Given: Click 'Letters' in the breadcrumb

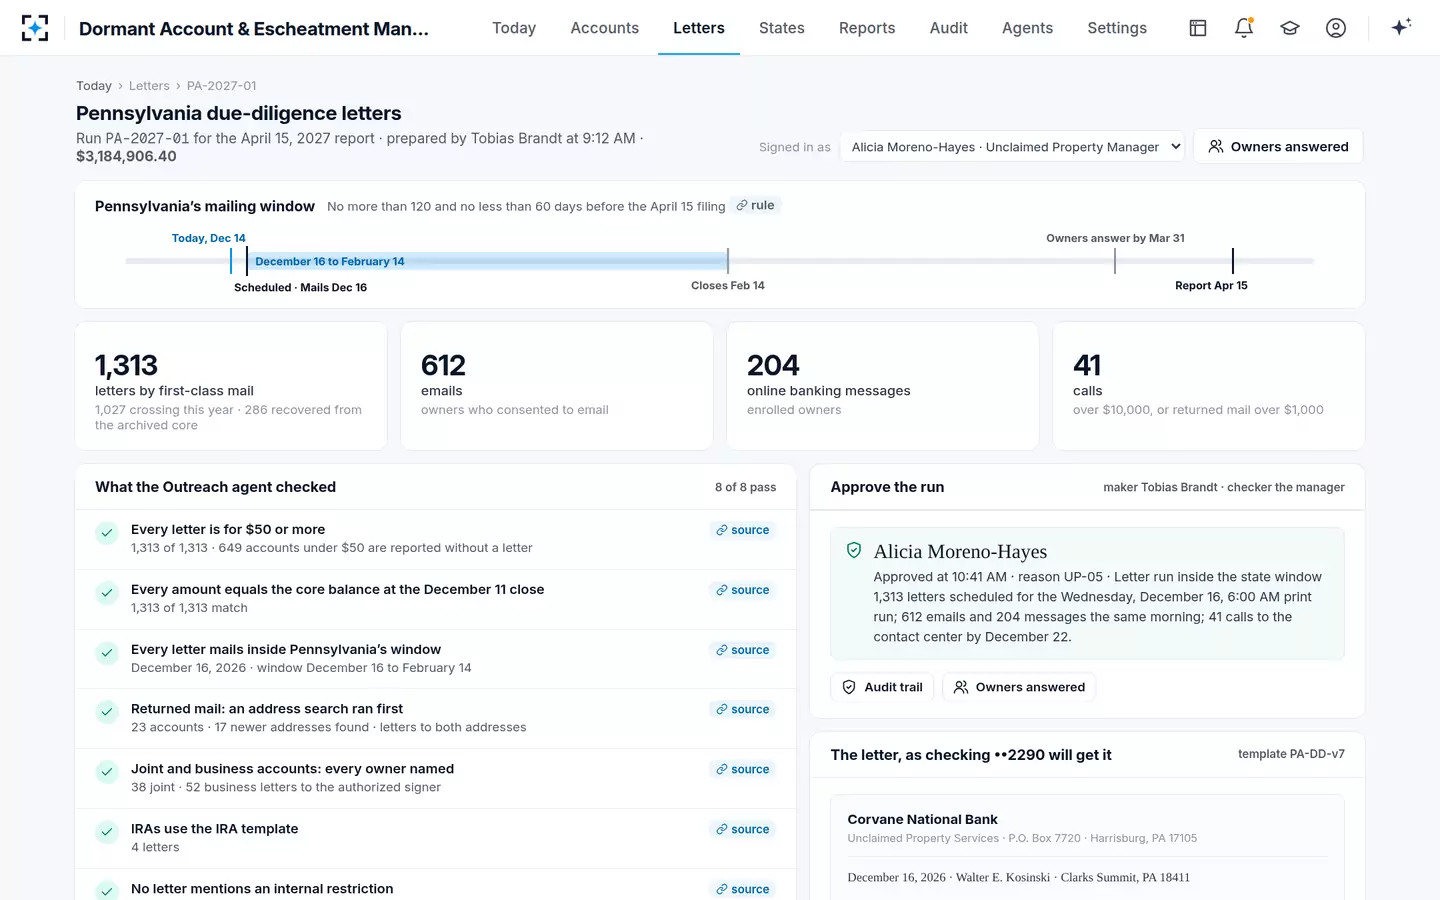Looking at the screenshot, I should (149, 86).
